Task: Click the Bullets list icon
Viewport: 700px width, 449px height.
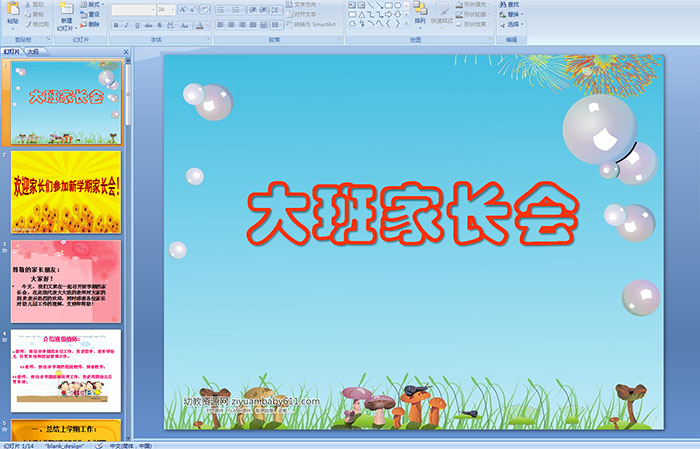Action: coord(222,9)
